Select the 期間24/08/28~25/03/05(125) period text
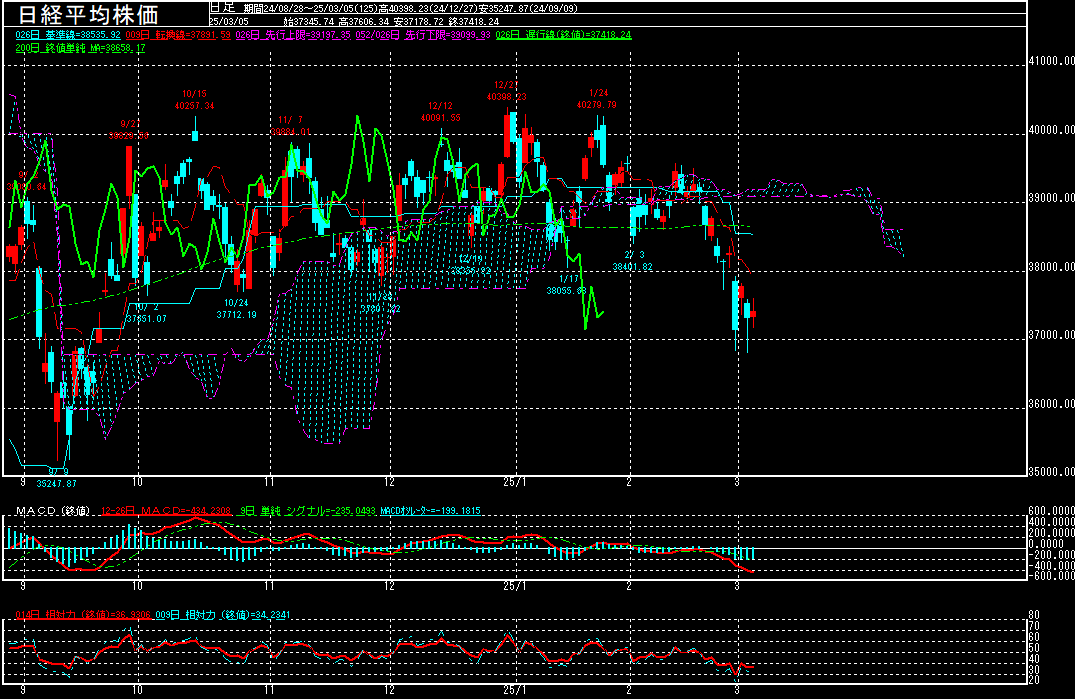Viewport: 1076px width, 699px height. point(311,8)
